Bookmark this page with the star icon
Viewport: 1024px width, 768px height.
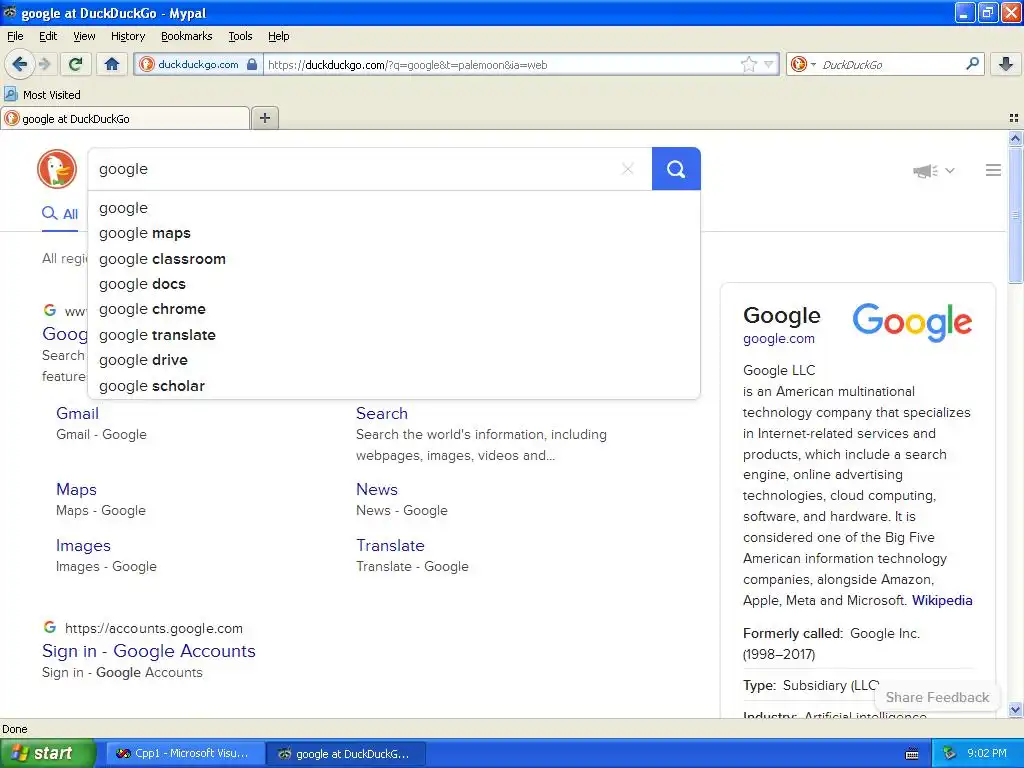pos(748,64)
